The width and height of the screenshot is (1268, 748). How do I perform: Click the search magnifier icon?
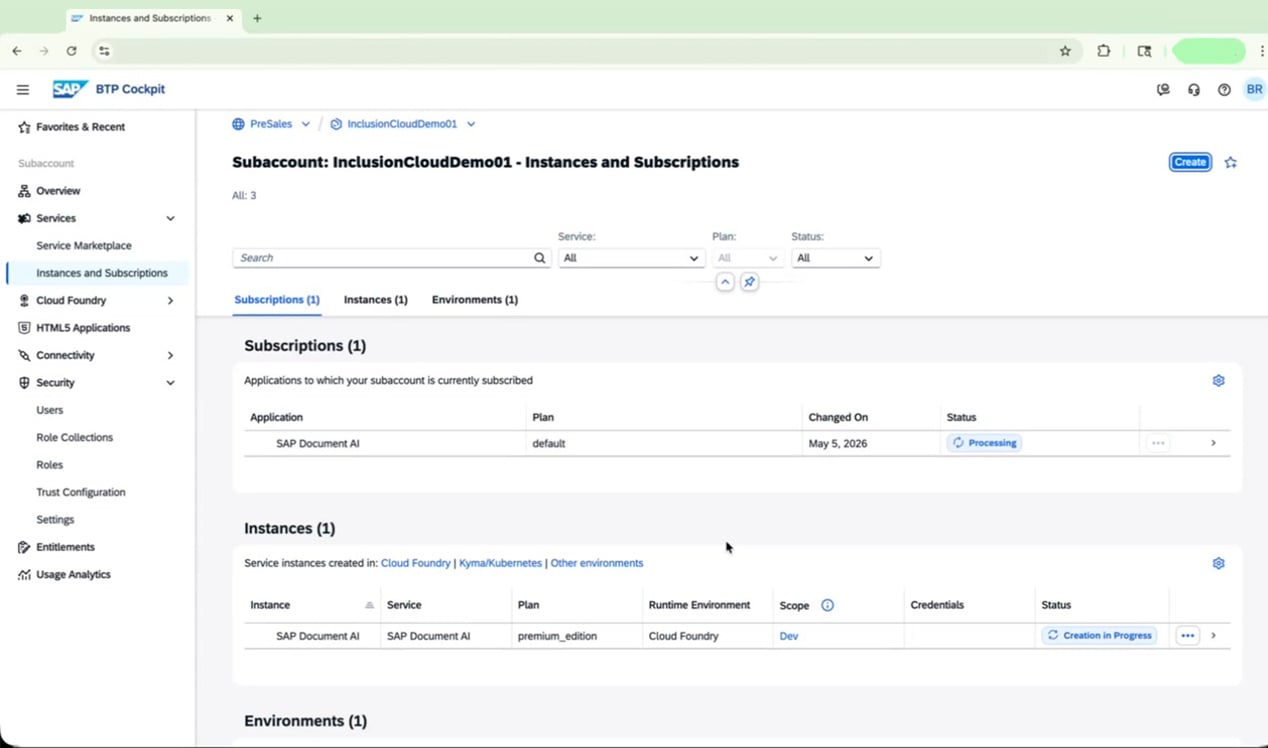pyautogui.click(x=540, y=258)
